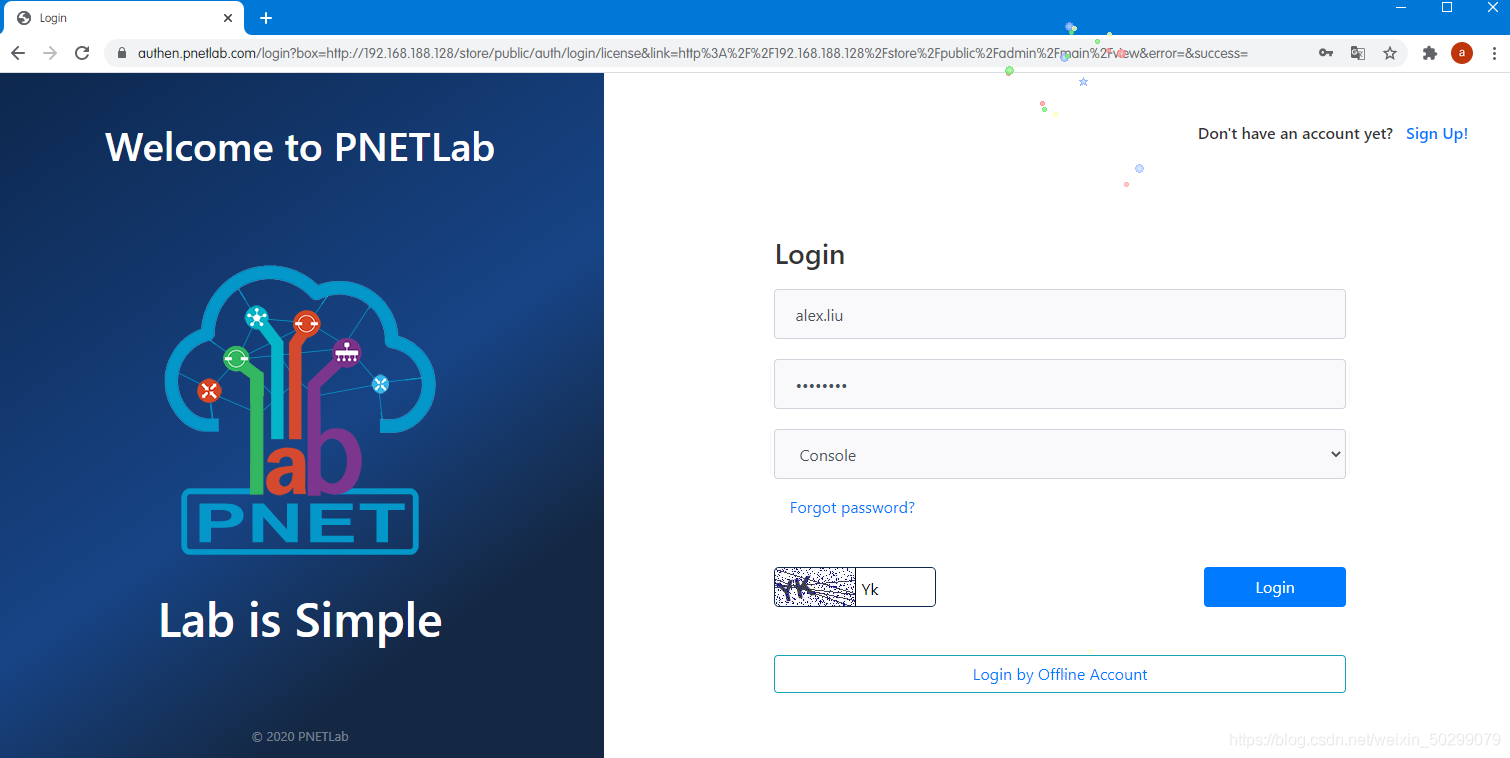Click Don't have an account yet? text
This screenshot has height=758, width=1510.
click(1295, 134)
